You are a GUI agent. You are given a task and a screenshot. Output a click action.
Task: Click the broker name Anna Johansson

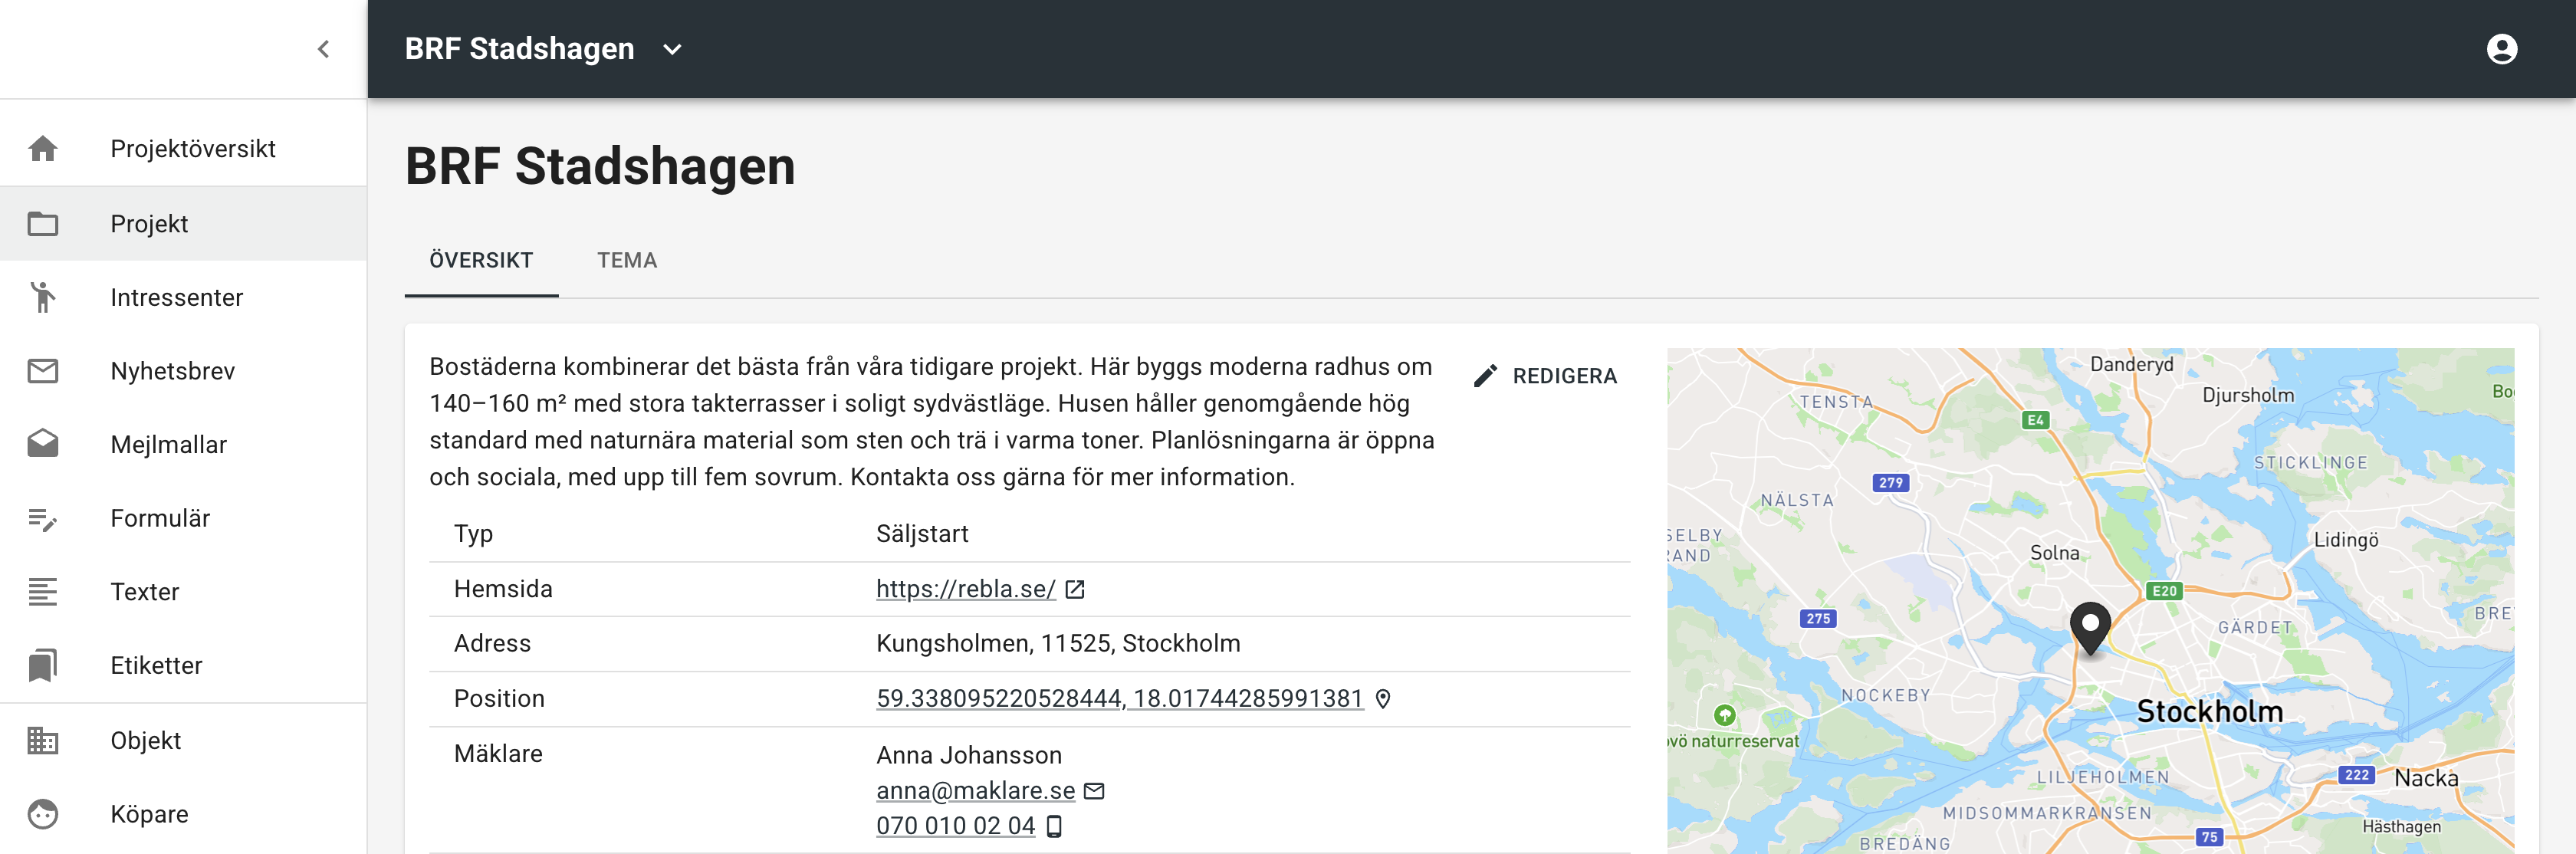point(969,756)
